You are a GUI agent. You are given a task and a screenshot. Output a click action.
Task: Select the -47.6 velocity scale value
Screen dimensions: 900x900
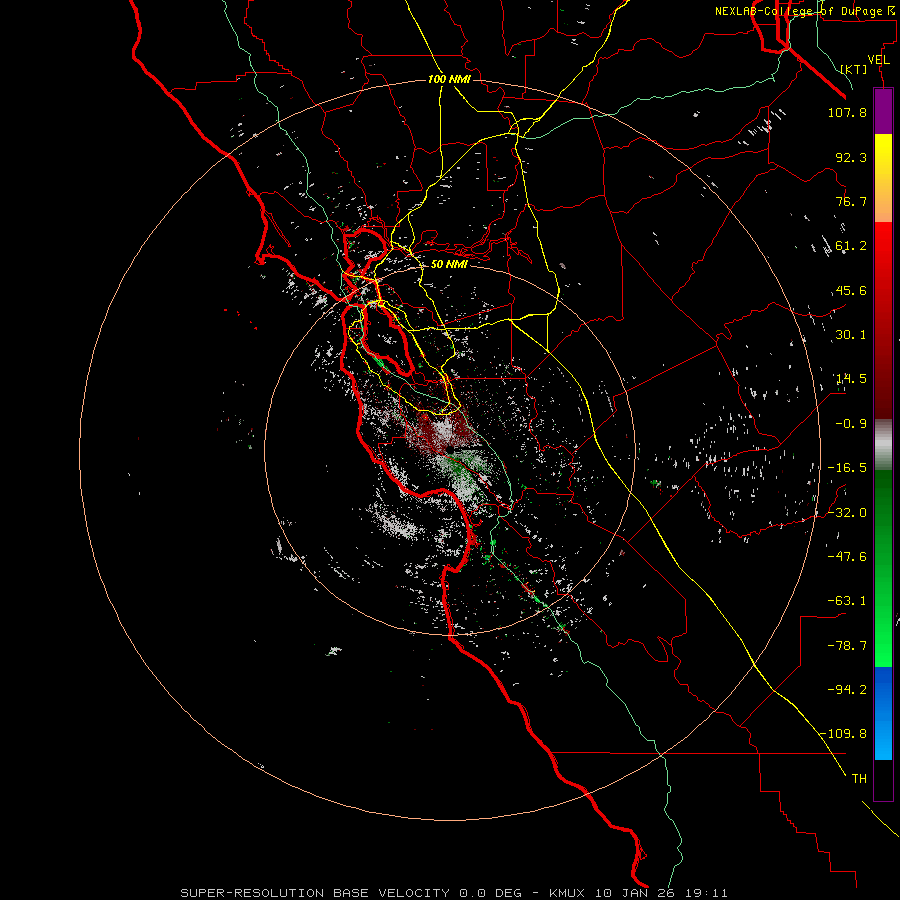pos(847,557)
